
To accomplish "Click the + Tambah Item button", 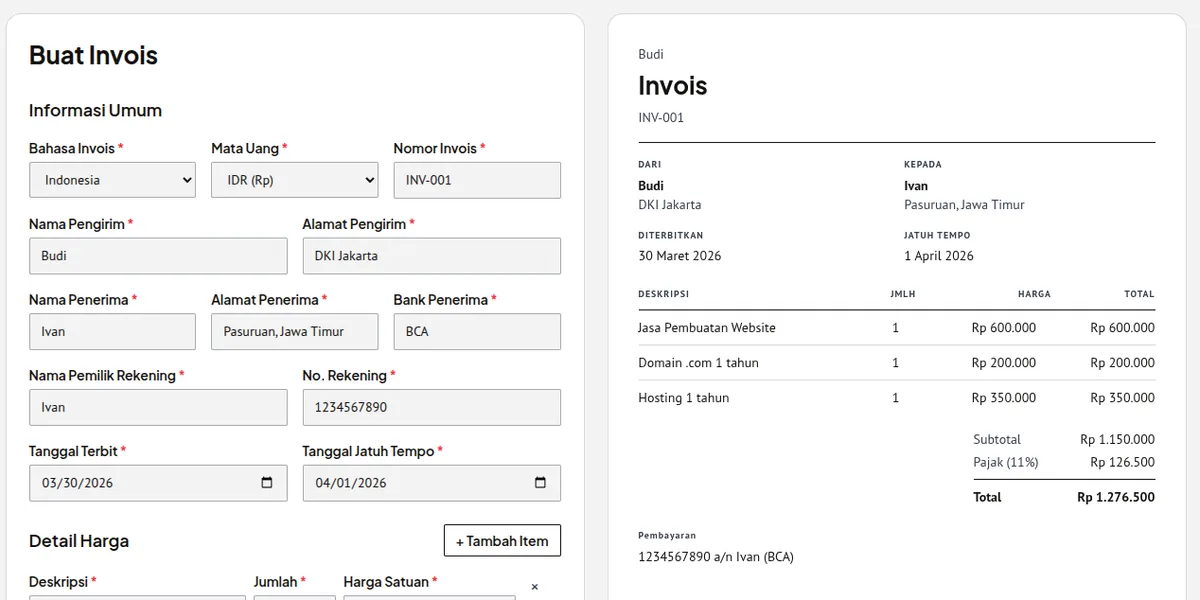I will point(502,541).
